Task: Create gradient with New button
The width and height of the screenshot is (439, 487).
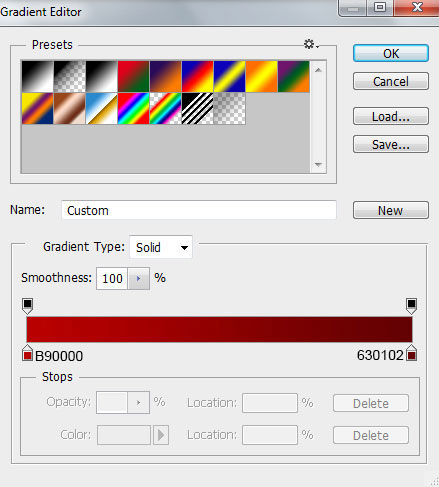Action: 391,210
